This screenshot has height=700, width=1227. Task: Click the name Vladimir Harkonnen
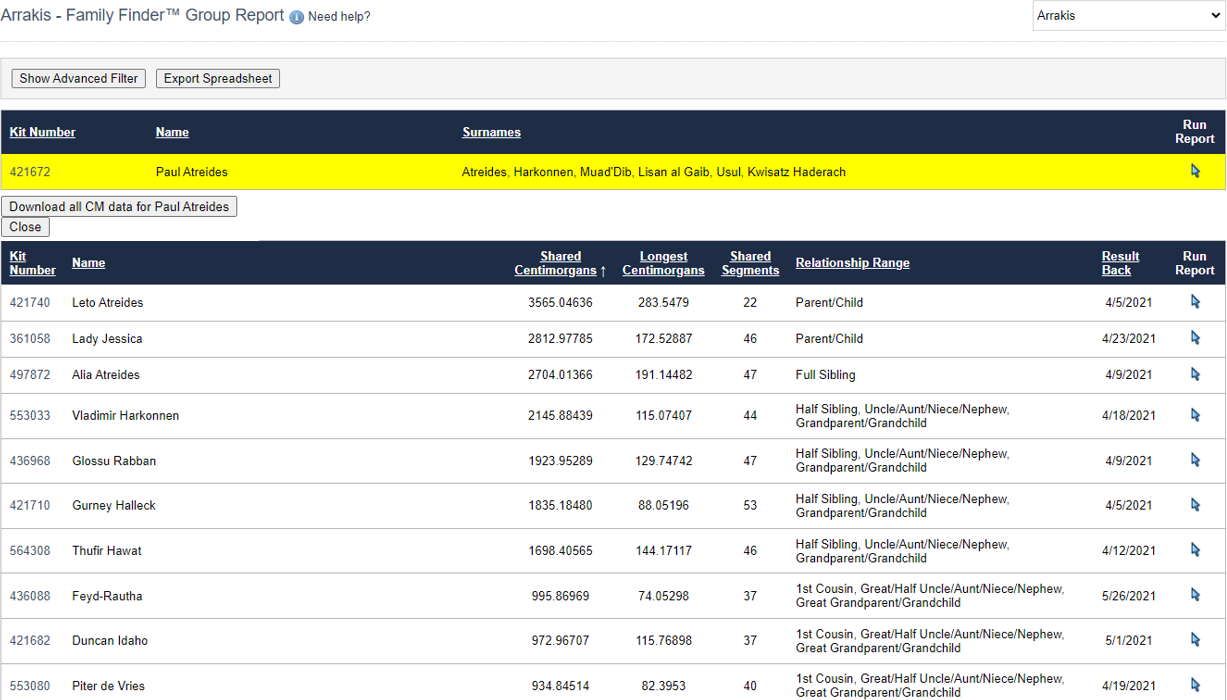point(126,416)
